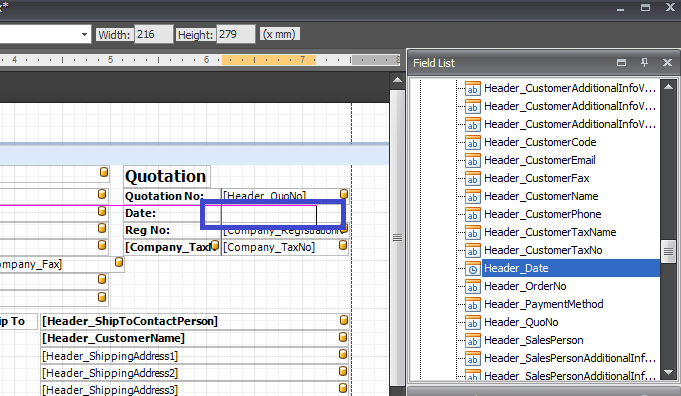681x396 pixels.
Task: Select Header_CustomerFax in the field list
Action: coord(536,178)
